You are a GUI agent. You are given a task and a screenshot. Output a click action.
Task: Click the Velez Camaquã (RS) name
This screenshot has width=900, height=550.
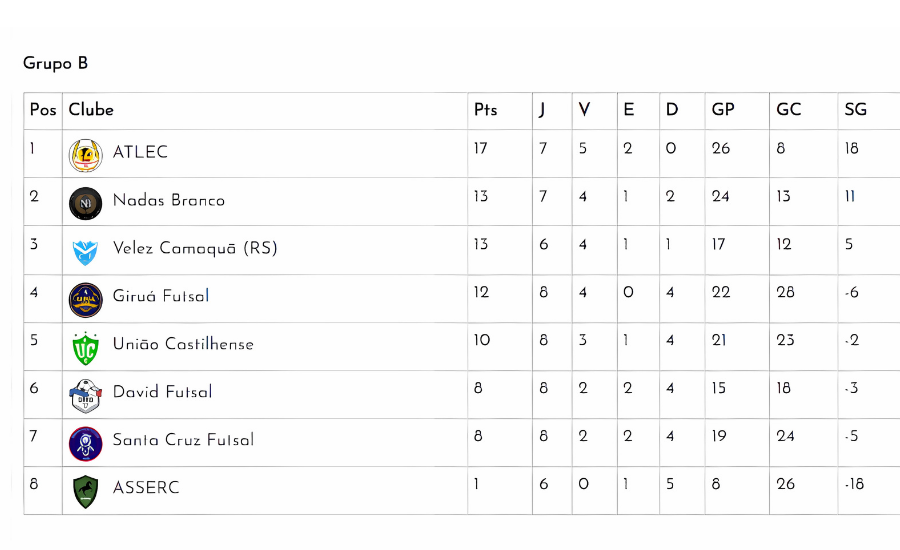click(195, 248)
